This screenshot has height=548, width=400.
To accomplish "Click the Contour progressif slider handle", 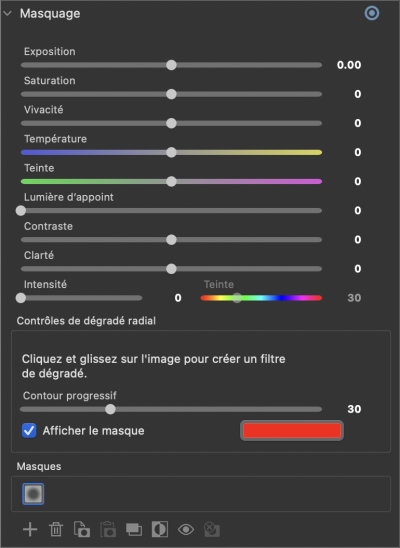I will [x=110, y=409].
